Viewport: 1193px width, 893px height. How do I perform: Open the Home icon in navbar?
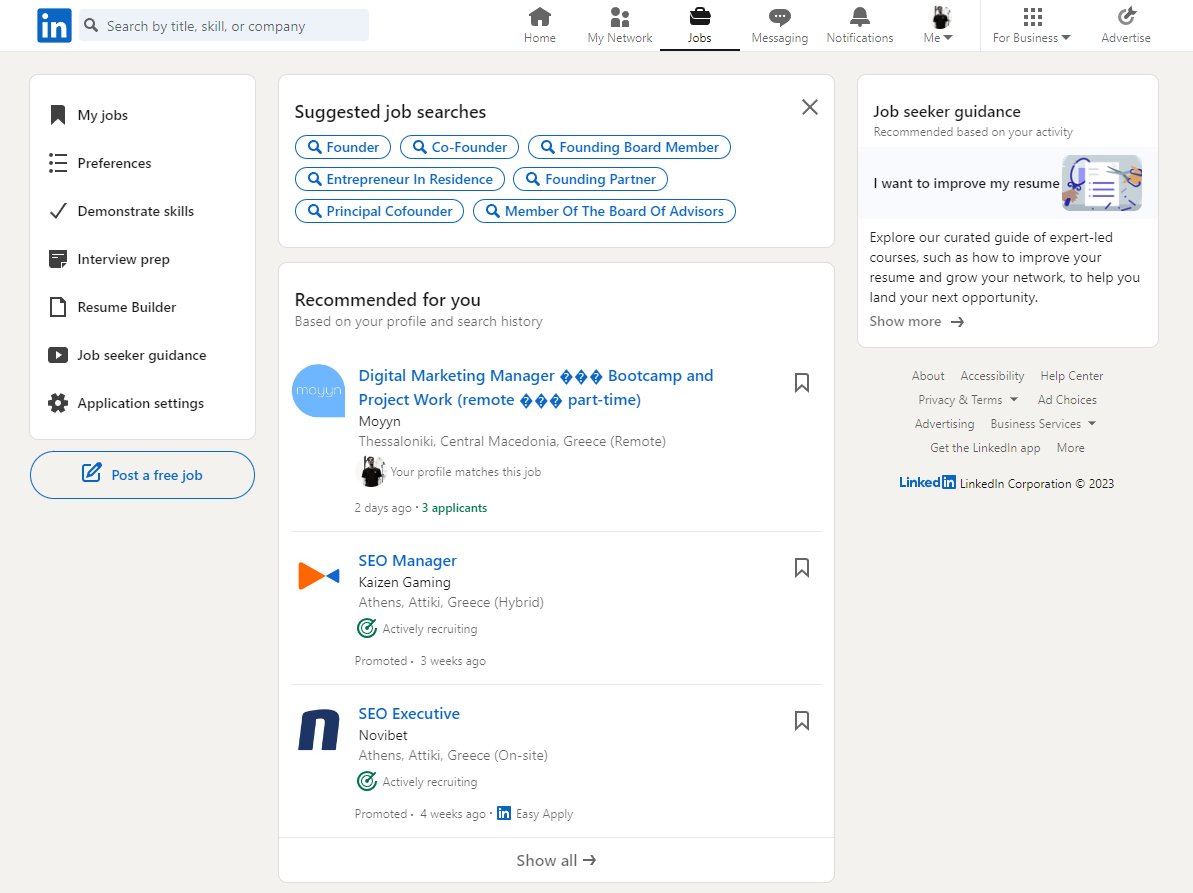coord(540,17)
